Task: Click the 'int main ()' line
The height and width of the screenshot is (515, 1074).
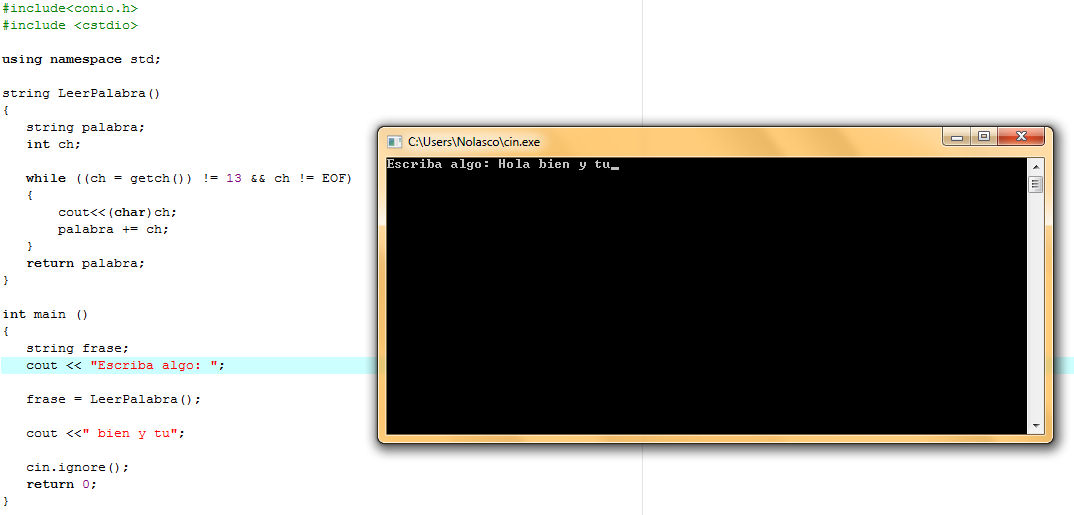Action: [x=45, y=314]
